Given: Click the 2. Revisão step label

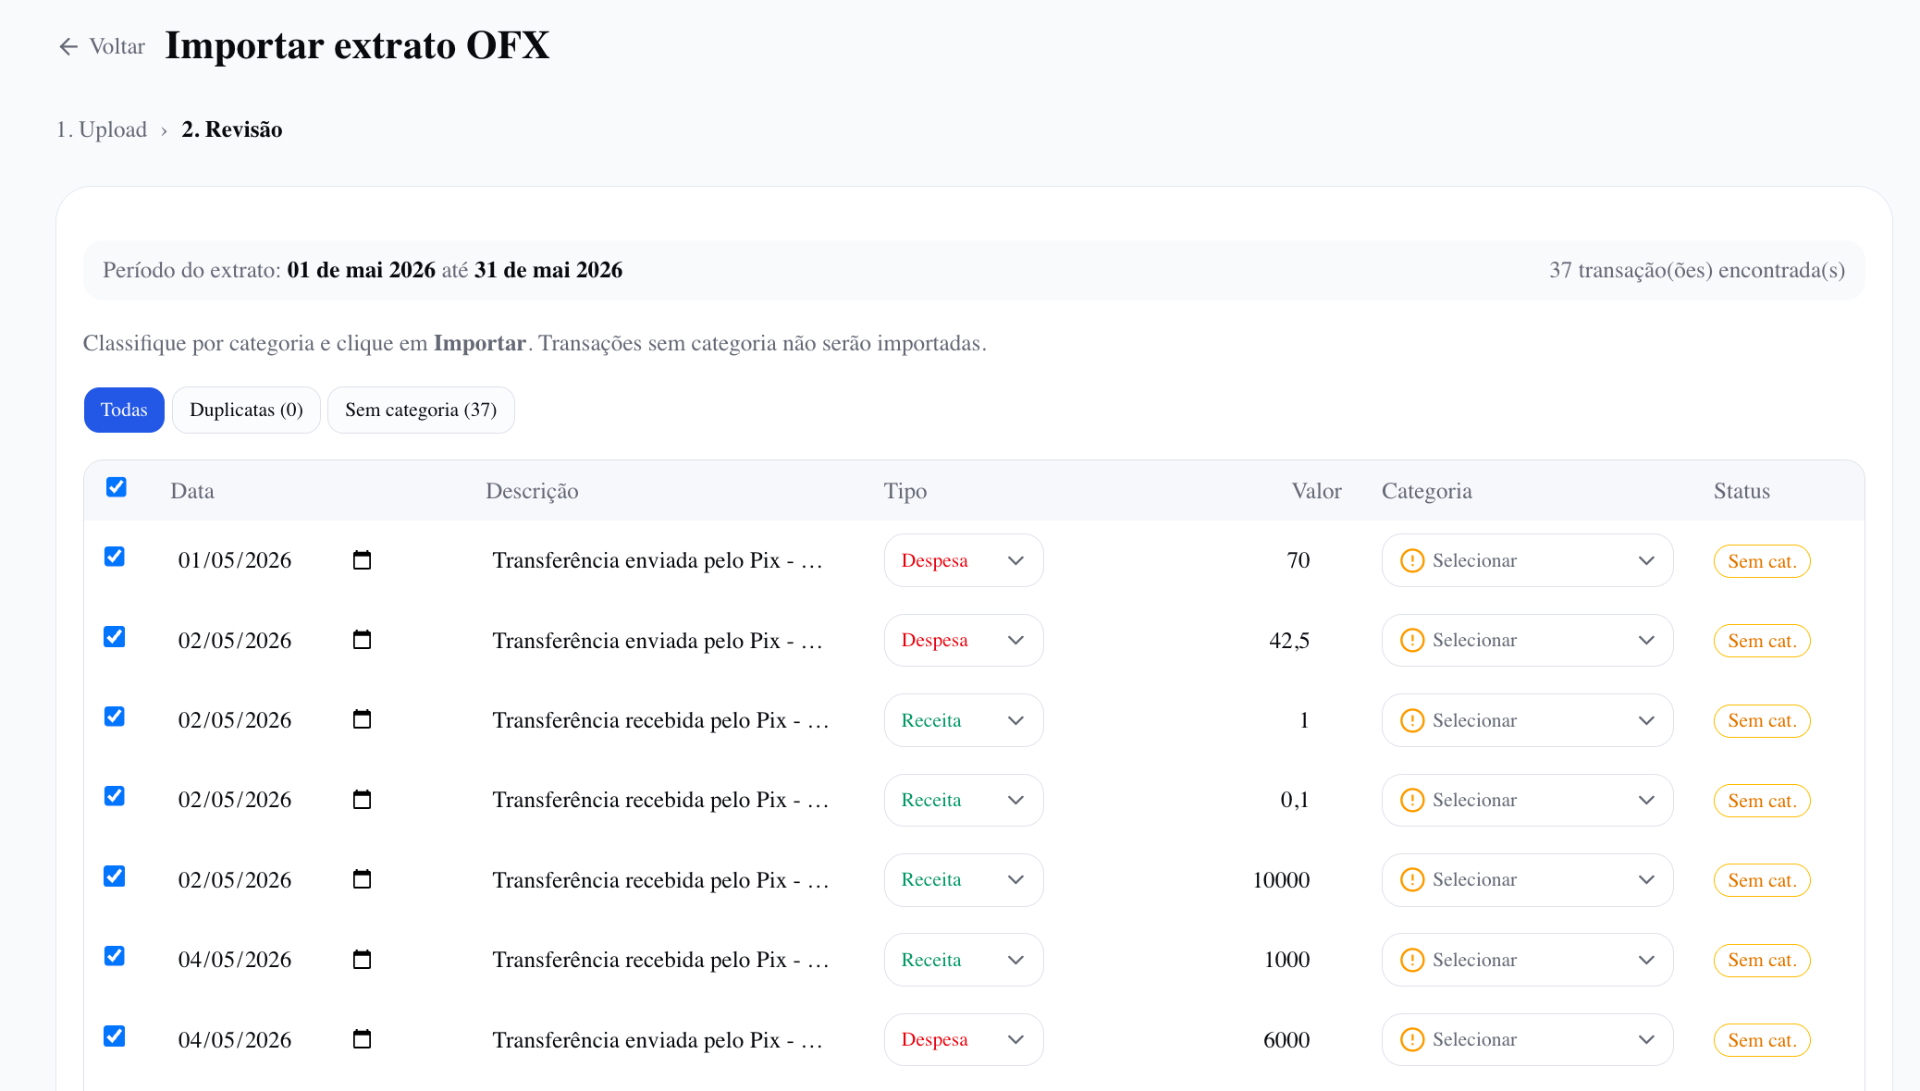Looking at the screenshot, I should [232, 130].
